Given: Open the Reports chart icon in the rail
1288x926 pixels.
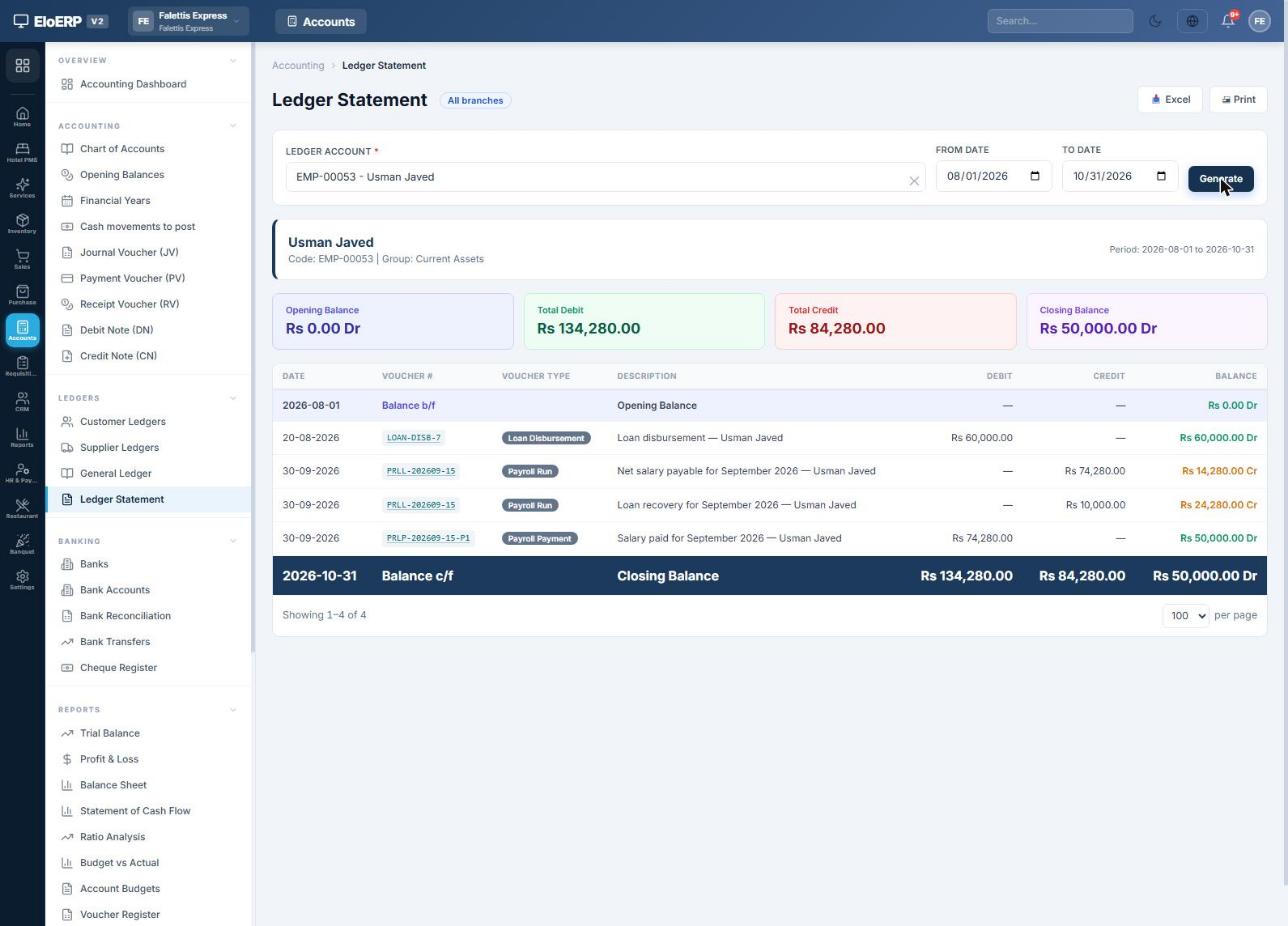Looking at the screenshot, I should point(22,437).
